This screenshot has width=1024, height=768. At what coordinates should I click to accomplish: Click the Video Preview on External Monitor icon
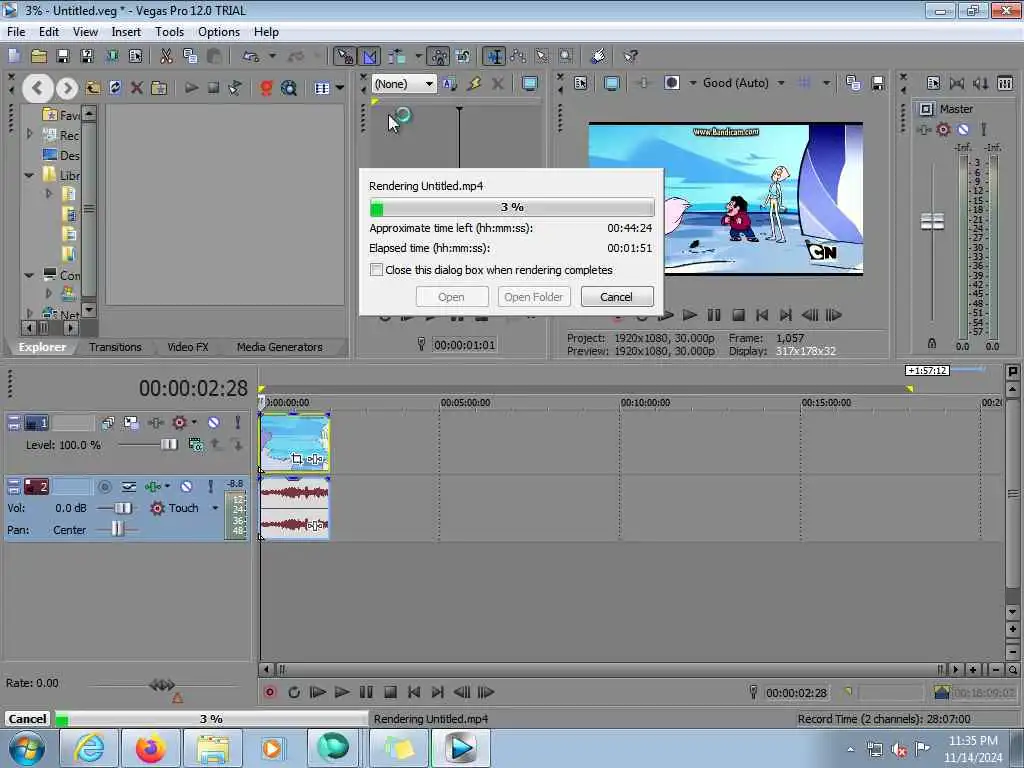click(x=611, y=83)
